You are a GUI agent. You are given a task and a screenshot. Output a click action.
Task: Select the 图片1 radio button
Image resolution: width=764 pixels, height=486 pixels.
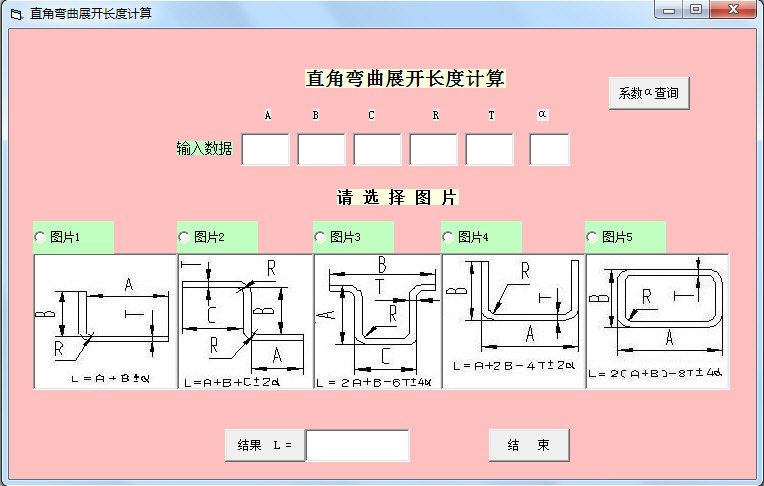[x=73, y=237]
